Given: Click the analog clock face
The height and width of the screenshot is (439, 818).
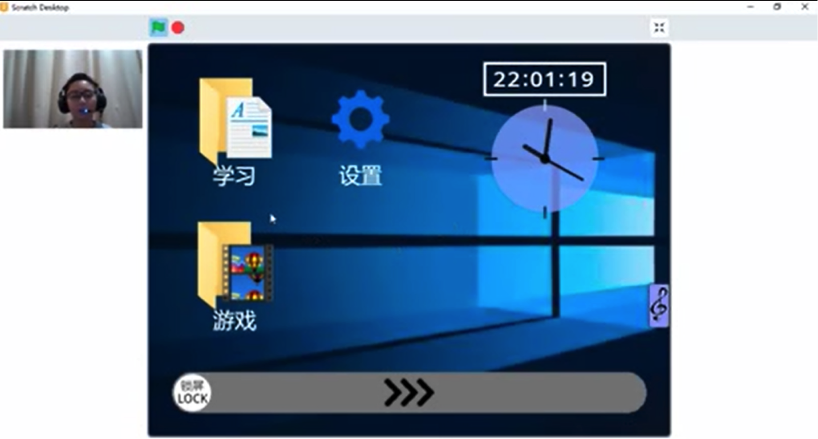Looking at the screenshot, I should point(545,158).
